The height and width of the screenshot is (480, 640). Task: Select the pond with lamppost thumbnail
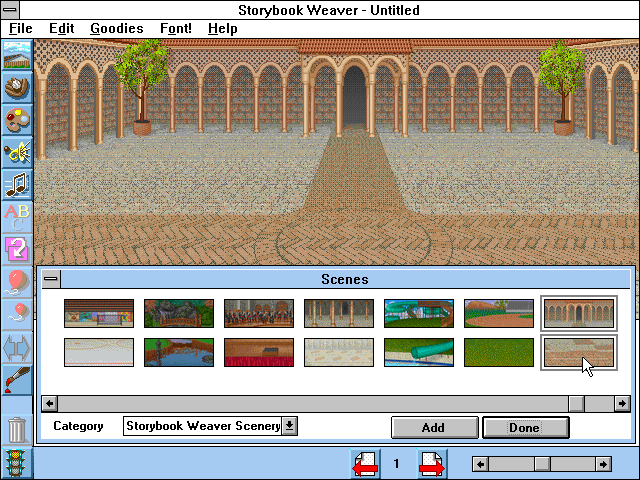pyautogui.click(x=179, y=352)
